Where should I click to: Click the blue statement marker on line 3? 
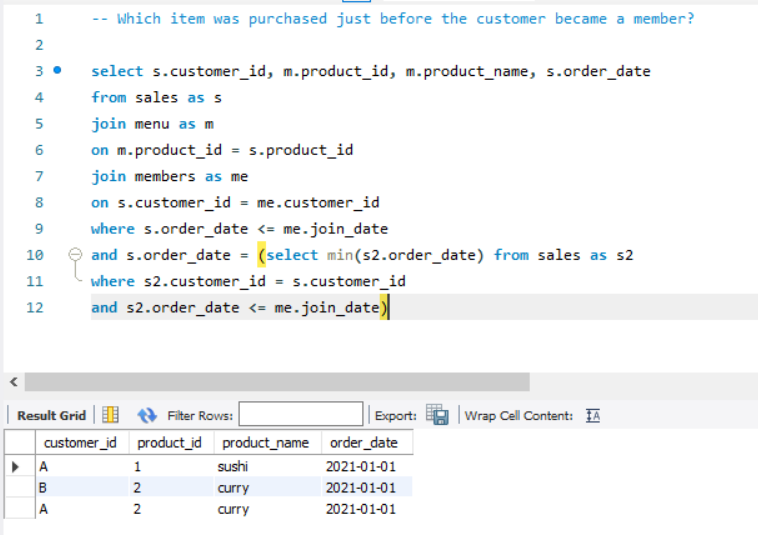pos(57,71)
